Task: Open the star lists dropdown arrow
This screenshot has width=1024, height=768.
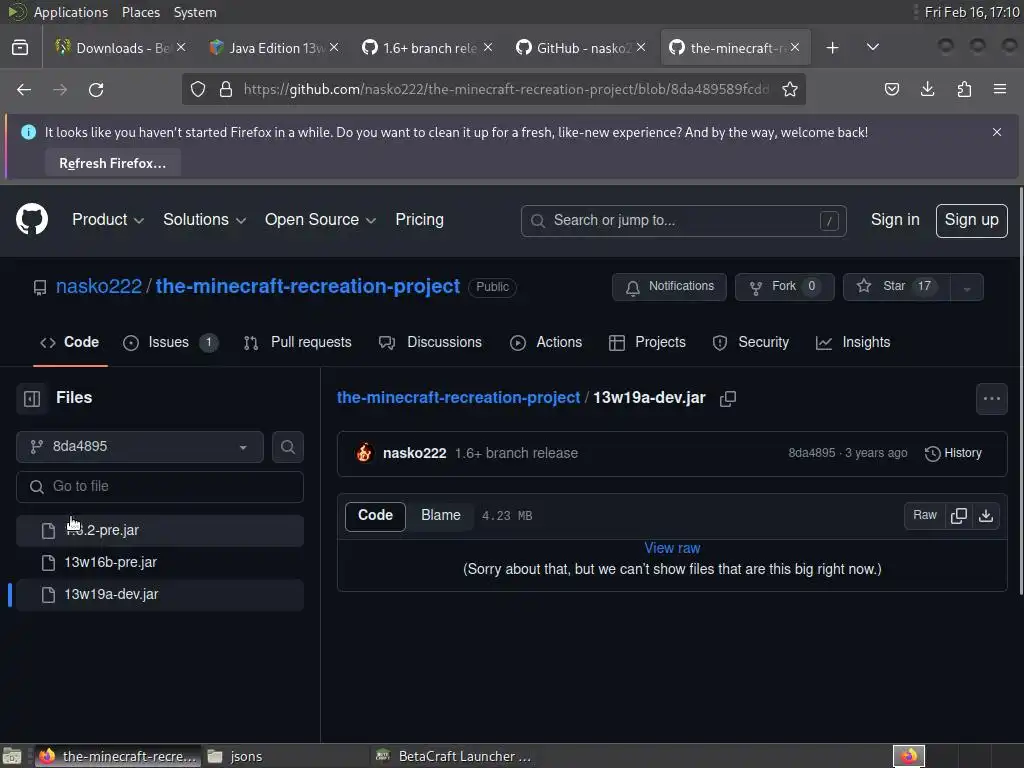Action: pos(967,287)
